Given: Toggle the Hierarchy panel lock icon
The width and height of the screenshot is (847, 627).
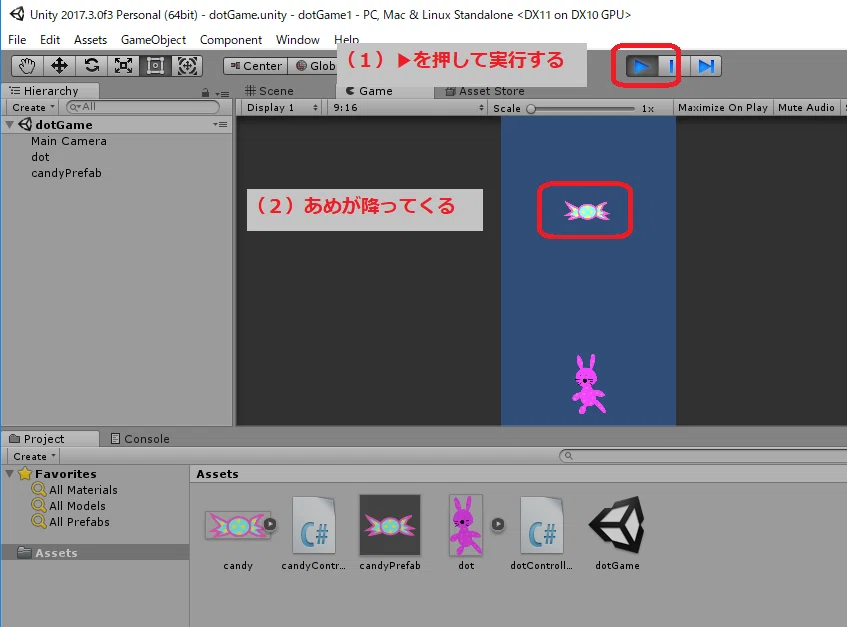Looking at the screenshot, I should (x=205, y=93).
